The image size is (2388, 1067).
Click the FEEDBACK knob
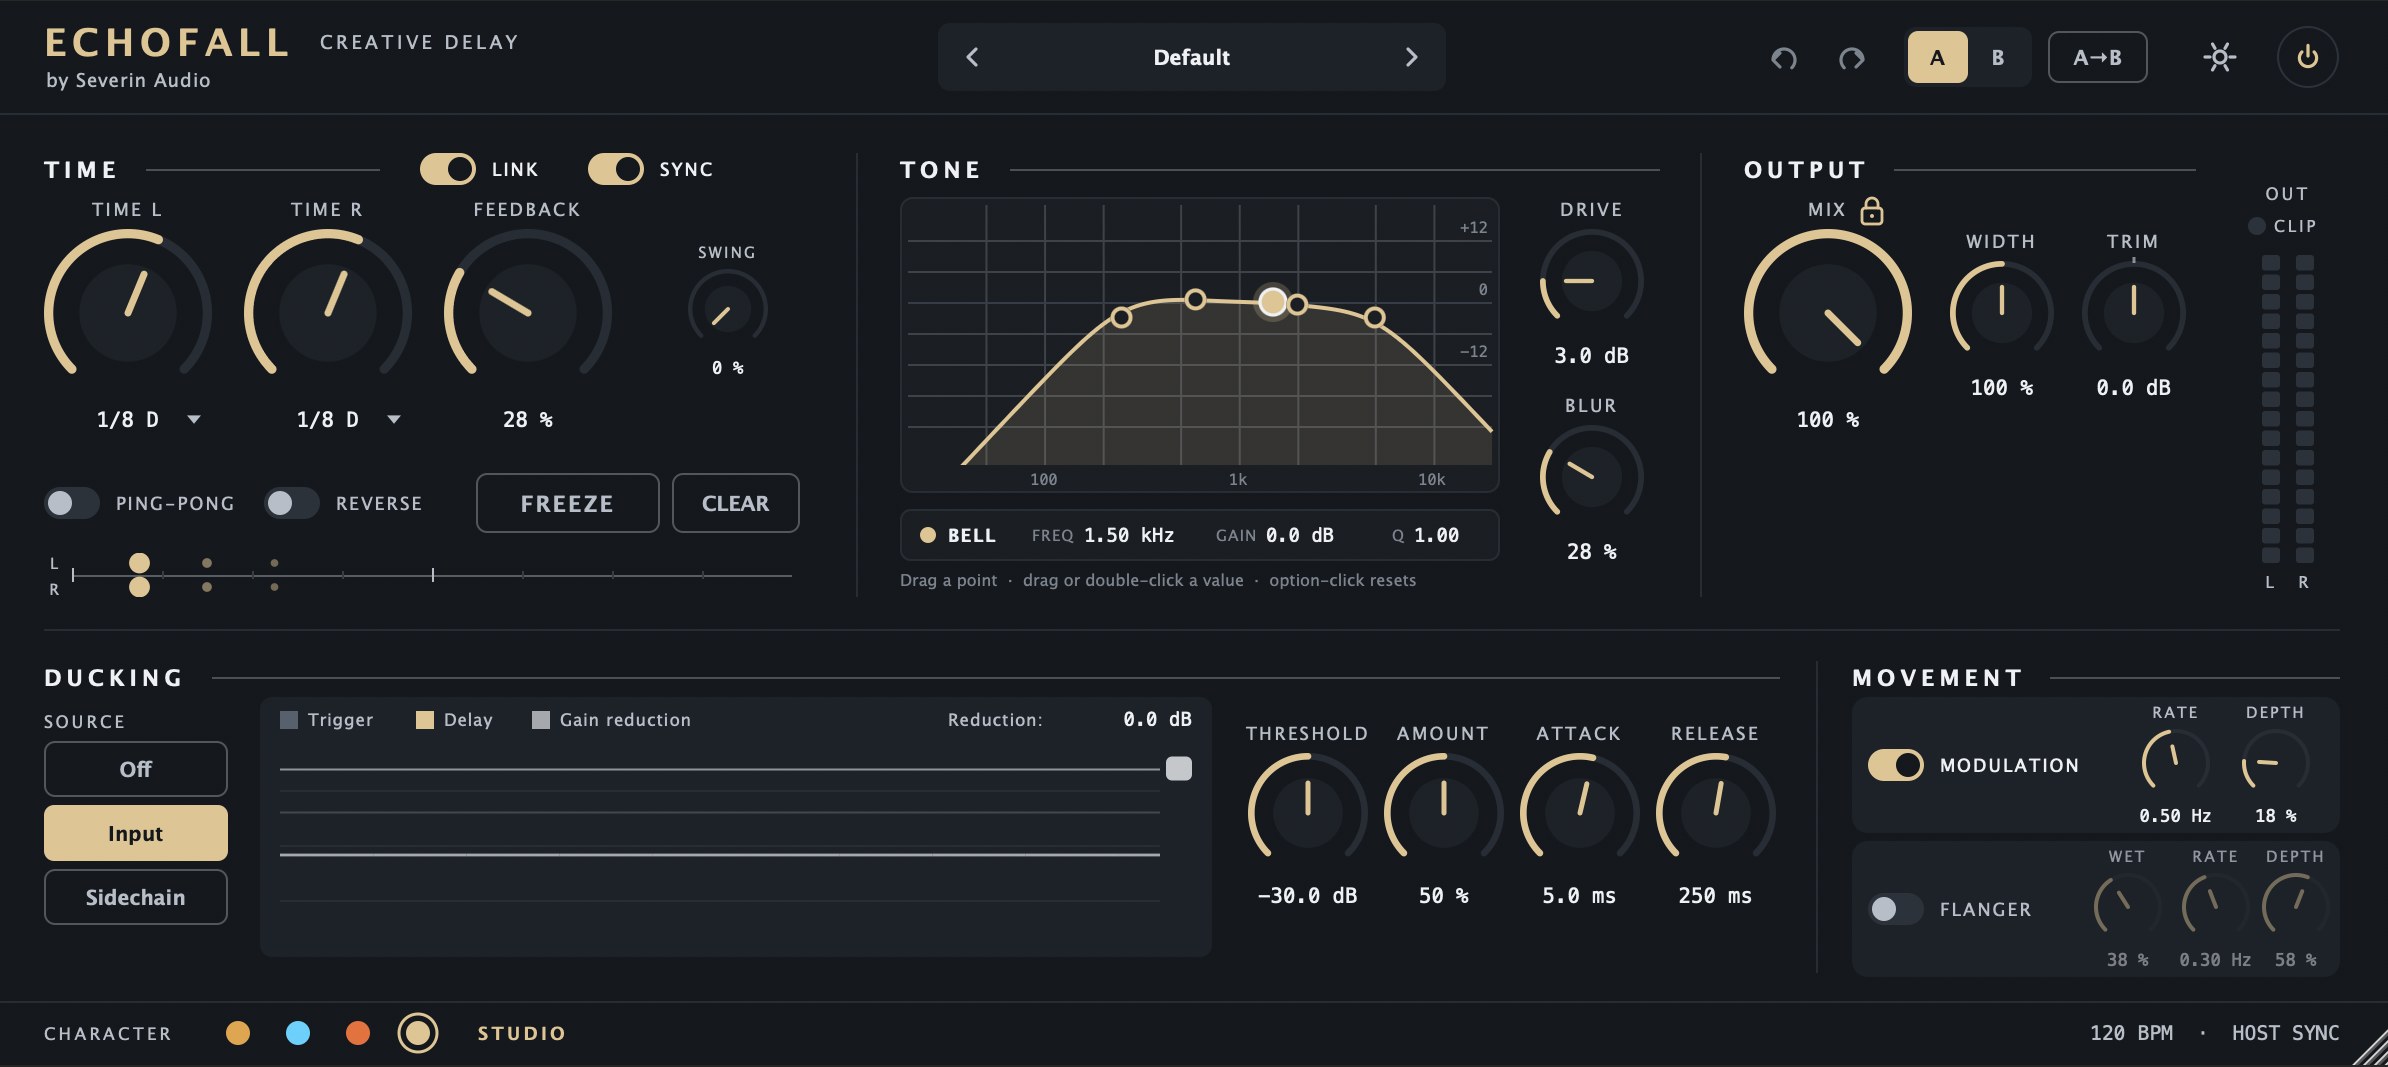click(528, 313)
